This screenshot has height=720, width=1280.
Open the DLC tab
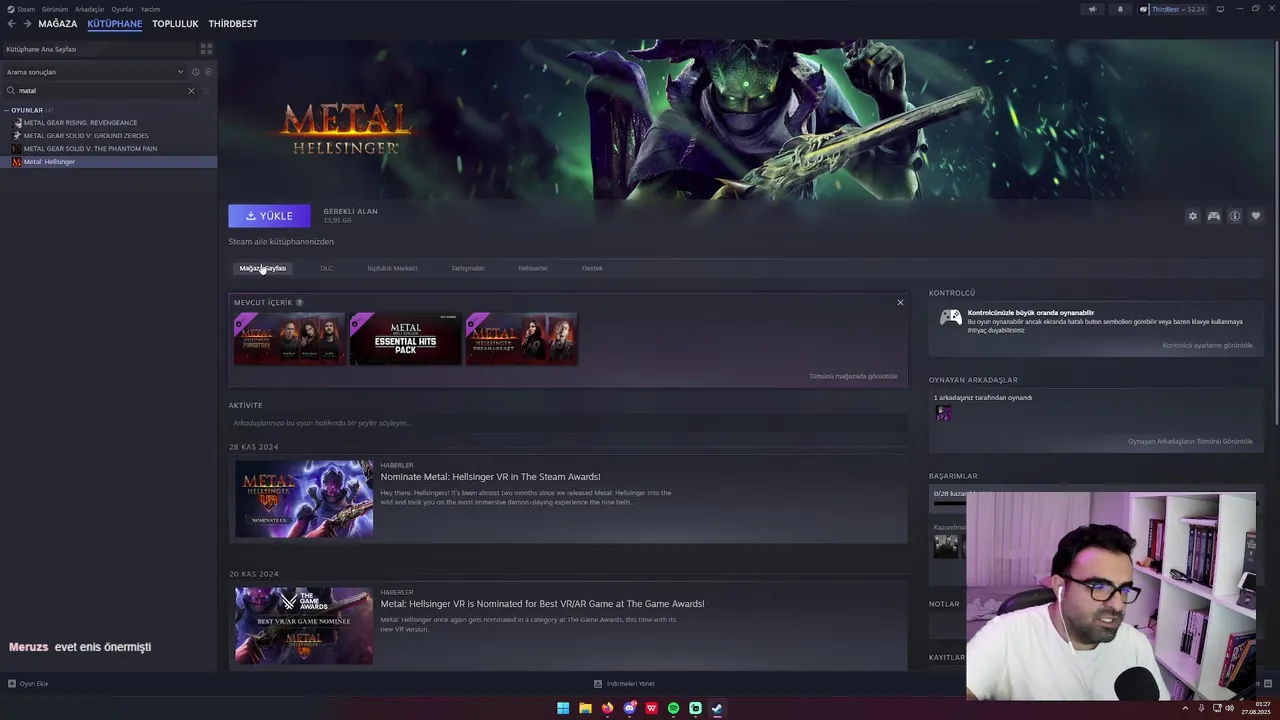pyautogui.click(x=326, y=268)
